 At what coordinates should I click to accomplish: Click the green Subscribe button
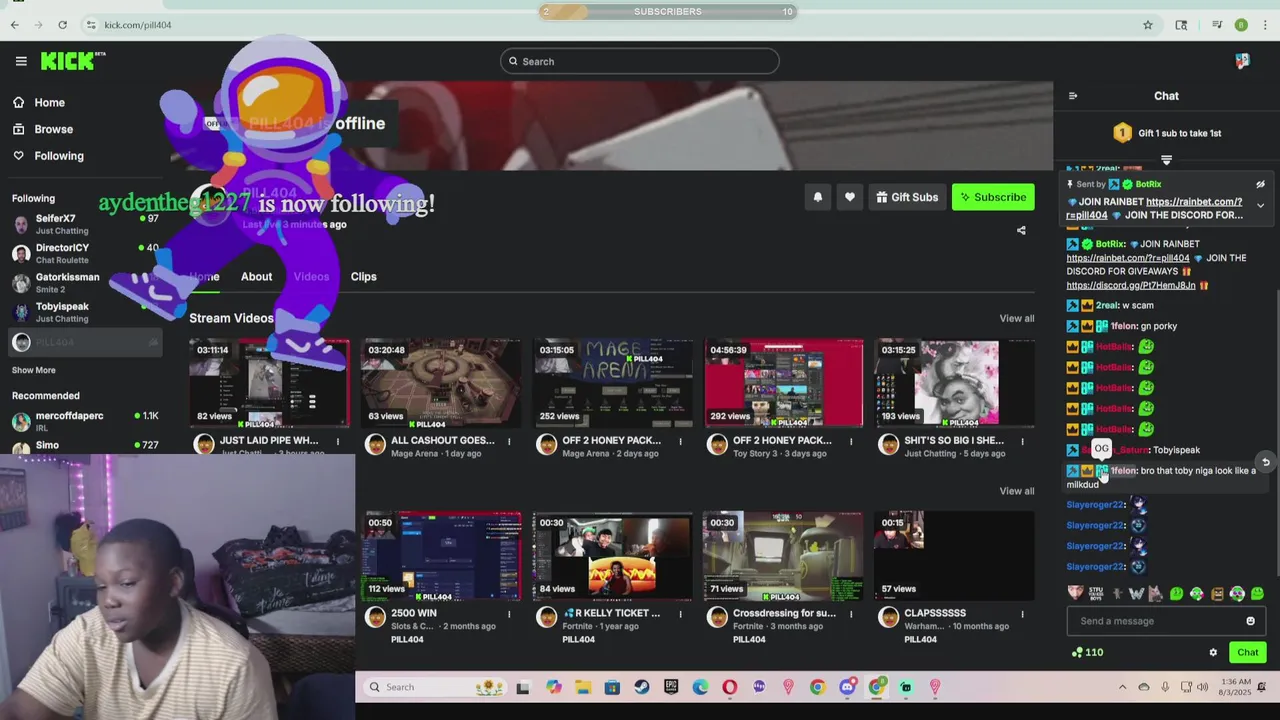coord(993,197)
